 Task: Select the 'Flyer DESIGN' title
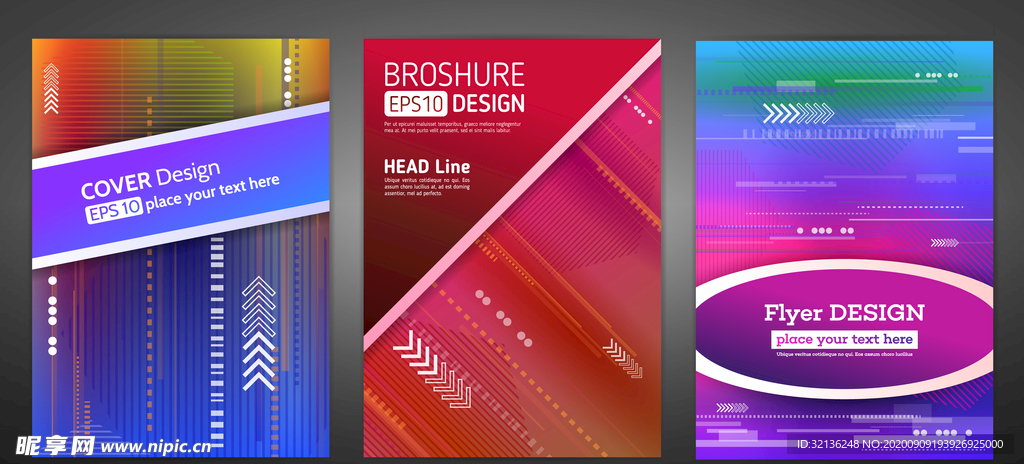[x=844, y=313]
